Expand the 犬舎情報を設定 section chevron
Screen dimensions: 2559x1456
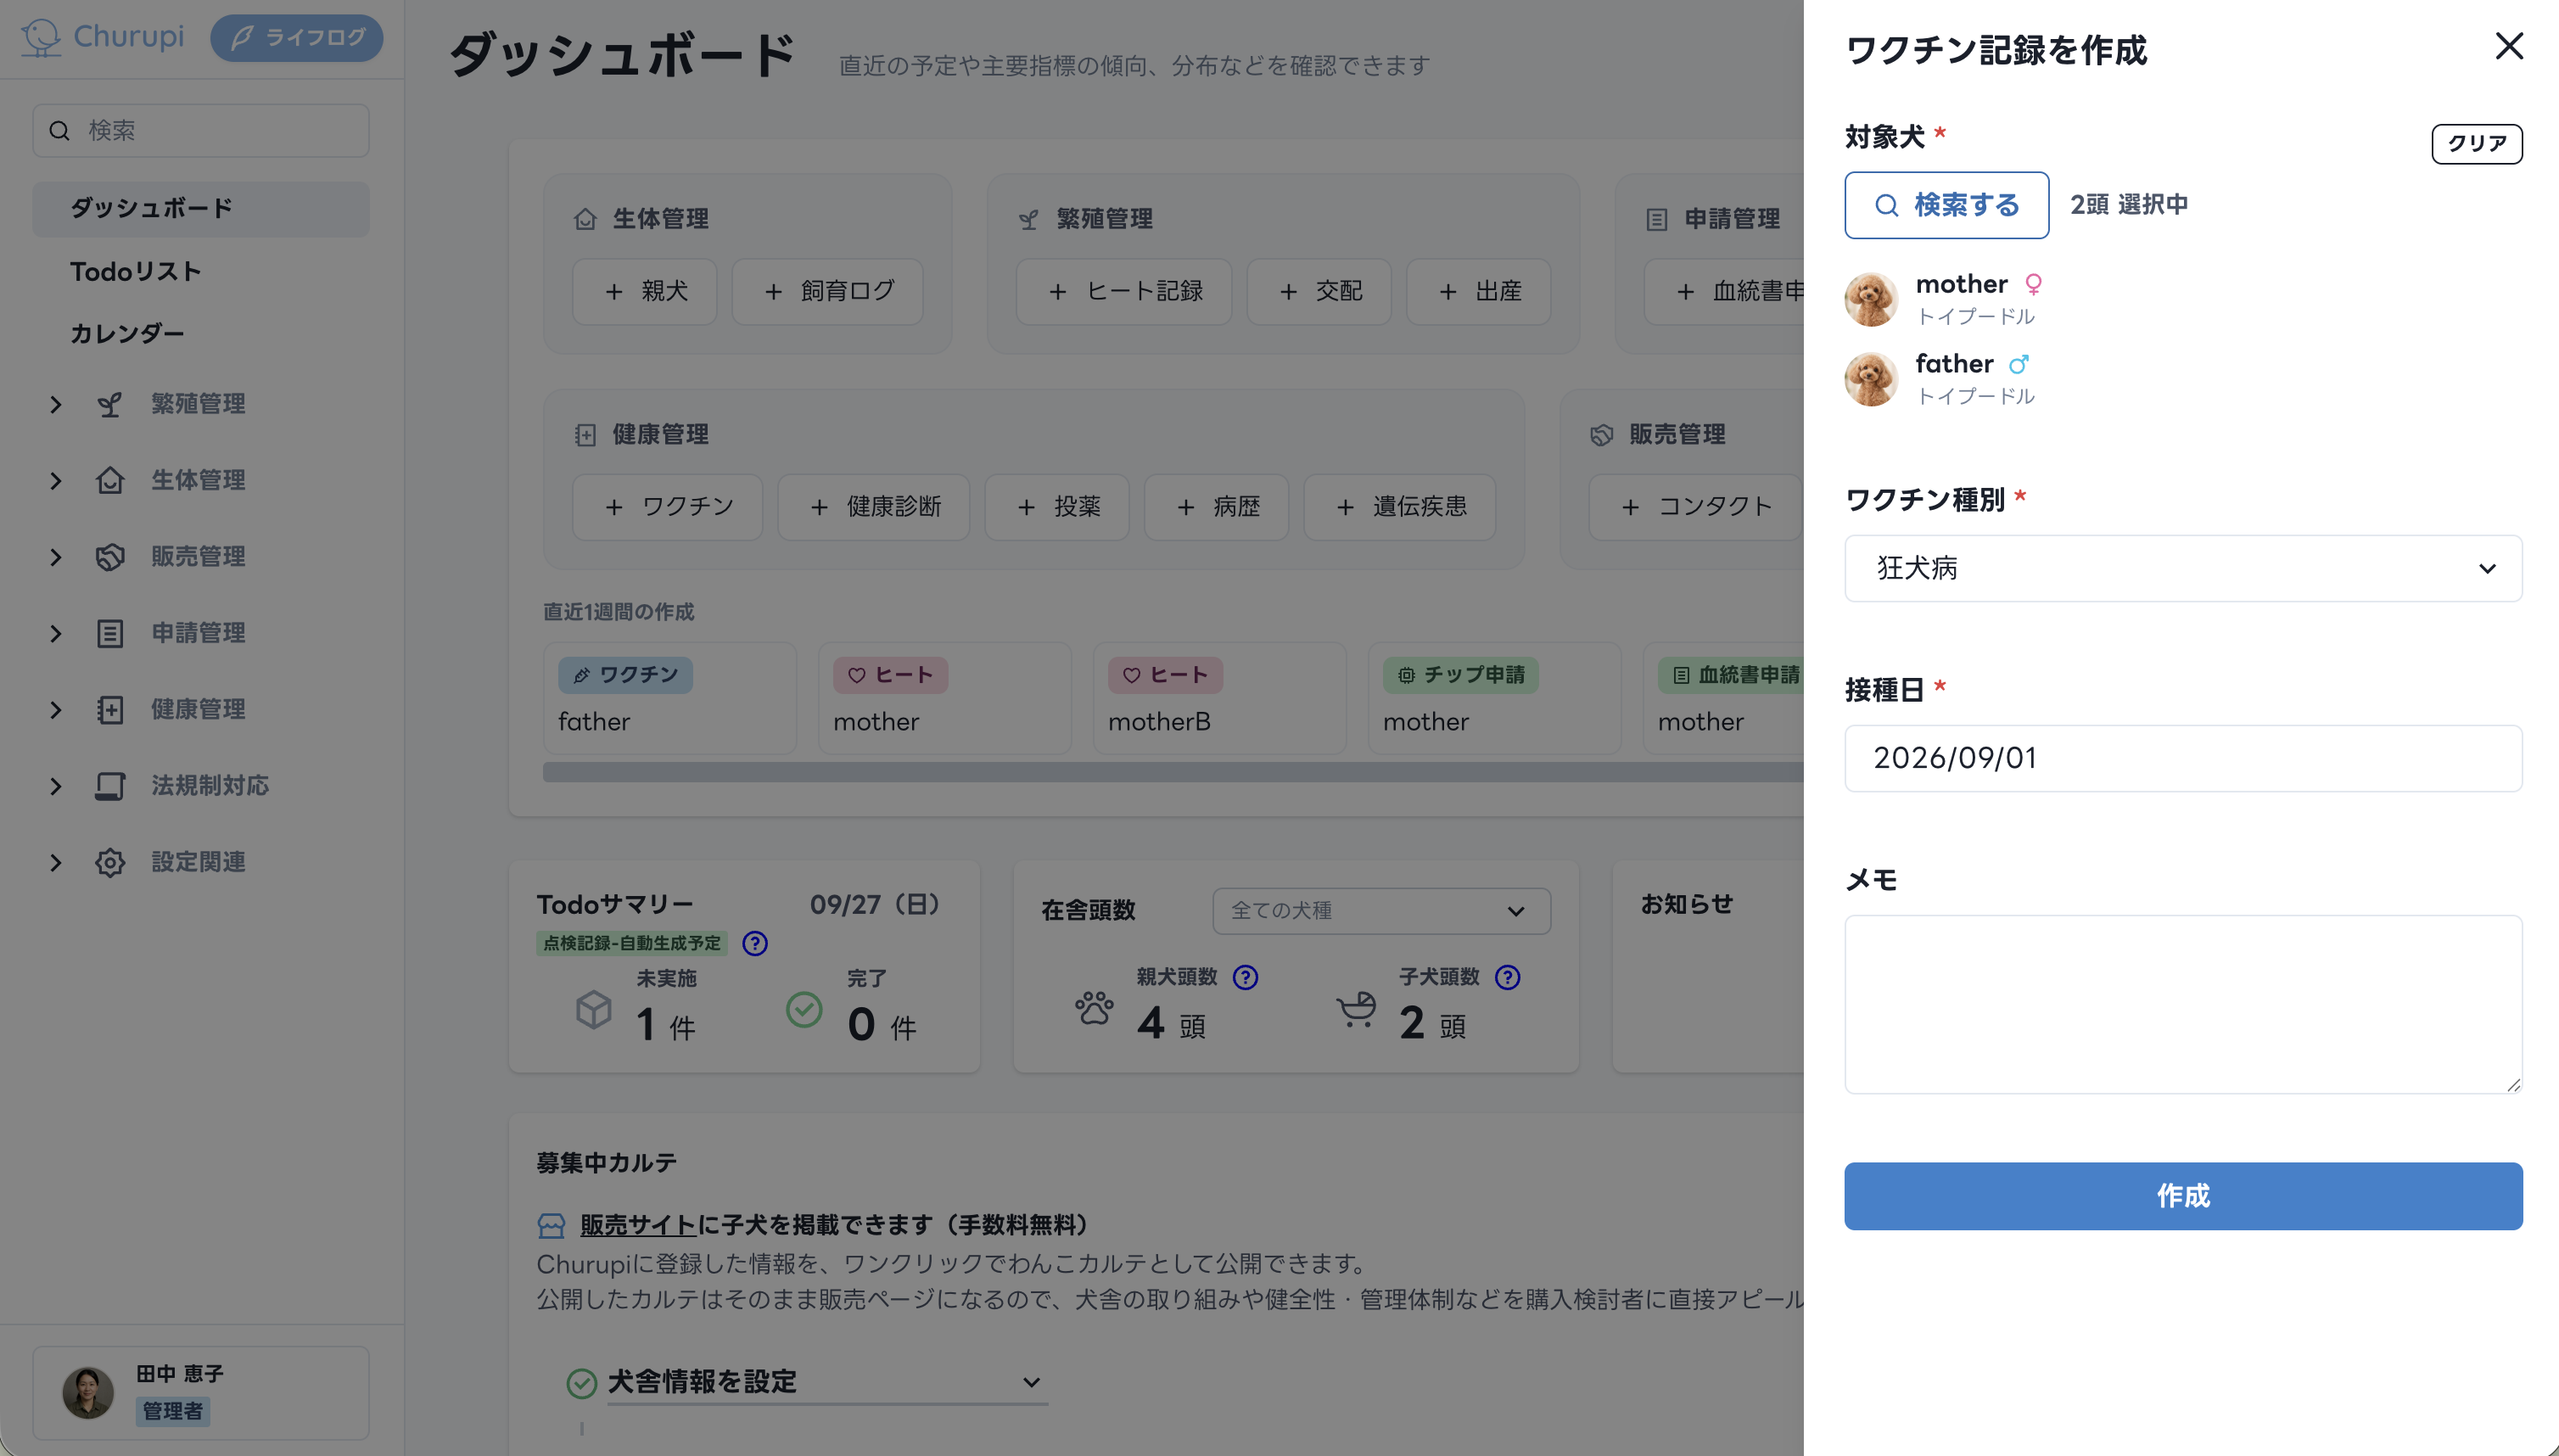click(1031, 1382)
